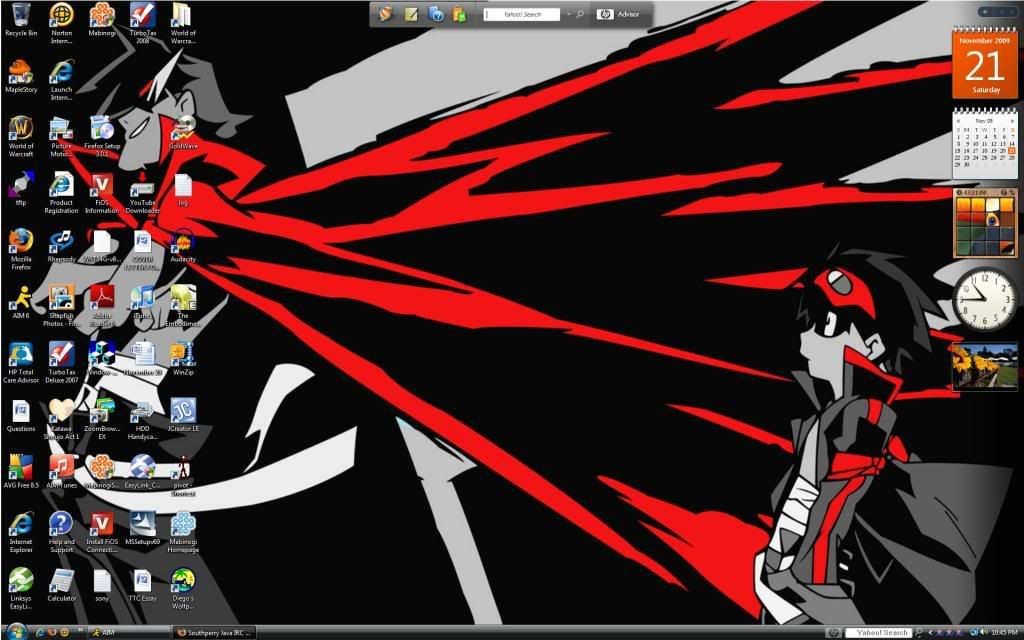Select the Adobe Reader 8 shortcut
The width and height of the screenshot is (1024, 640).
[102, 306]
